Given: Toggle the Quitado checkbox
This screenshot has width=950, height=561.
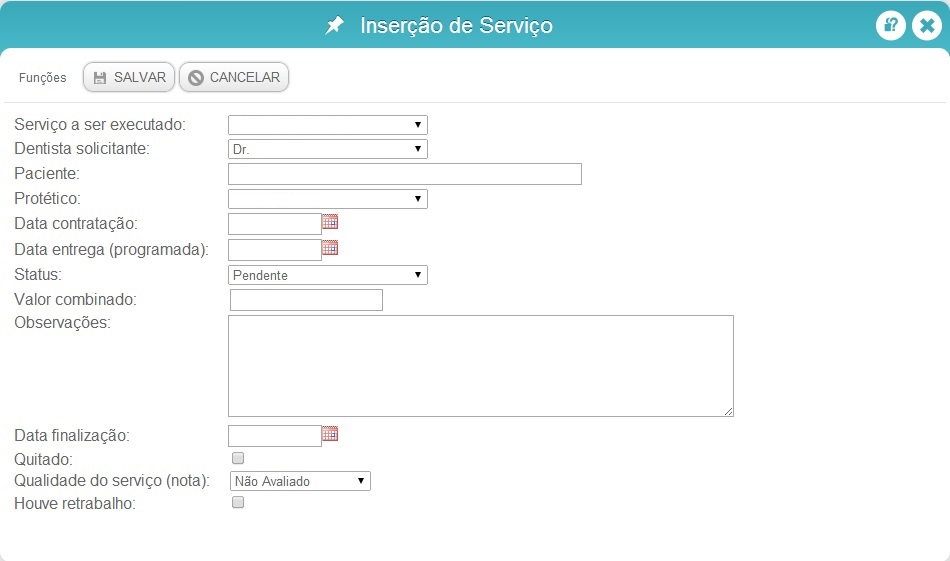Looking at the screenshot, I should coord(238,458).
